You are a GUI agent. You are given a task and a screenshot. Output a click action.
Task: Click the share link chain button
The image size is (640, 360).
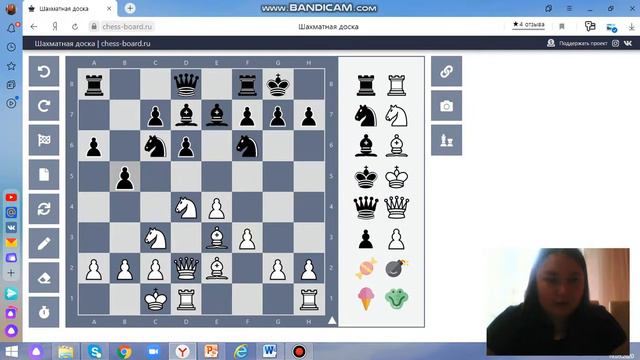pyautogui.click(x=447, y=71)
